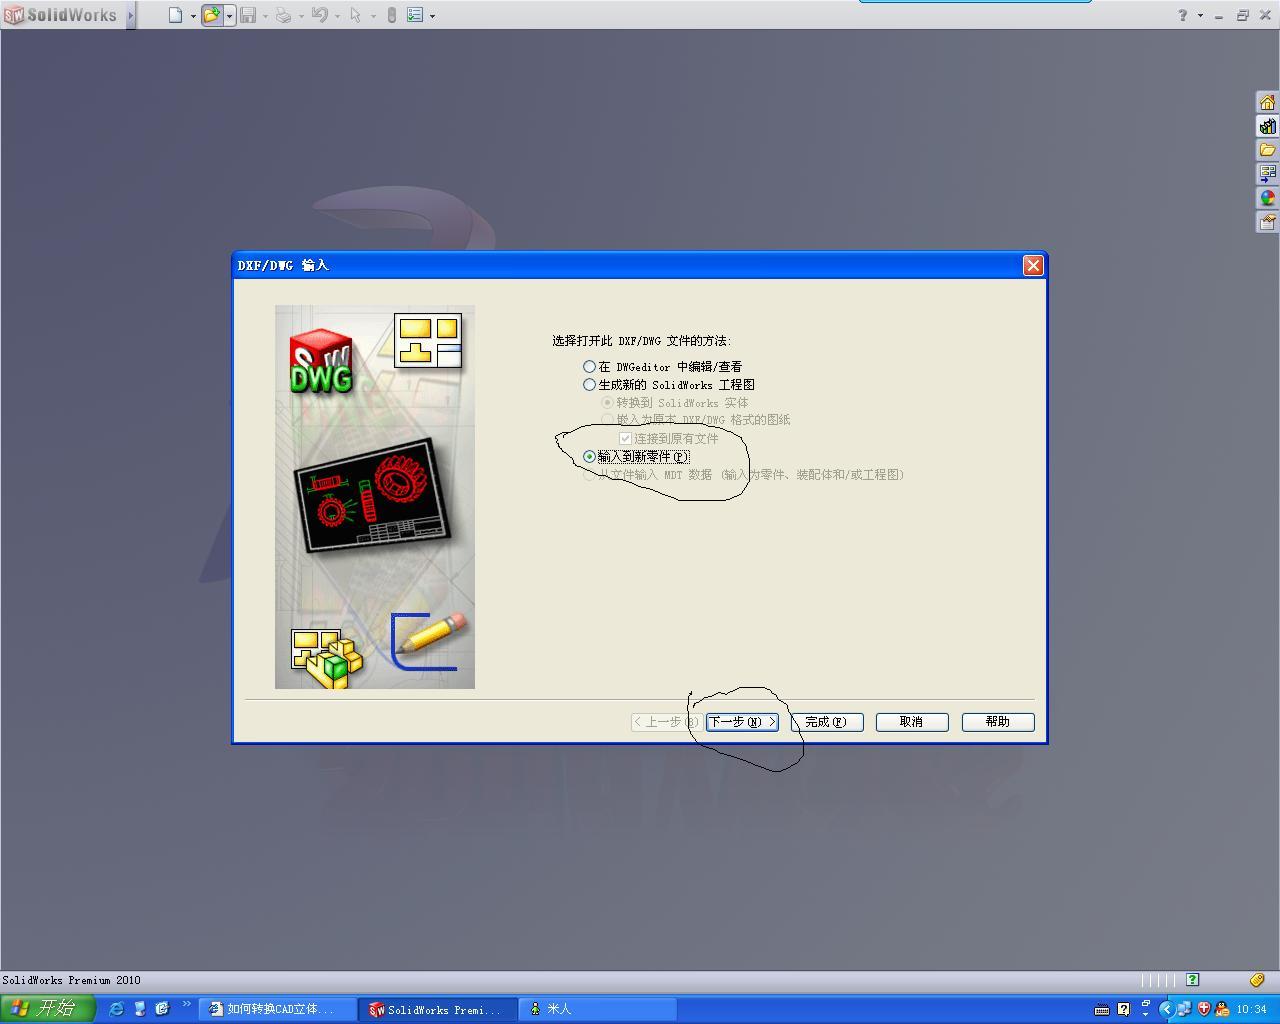Open the Design Library task pane tab
The height and width of the screenshot is (1024, 1280).
[1267, 126]
